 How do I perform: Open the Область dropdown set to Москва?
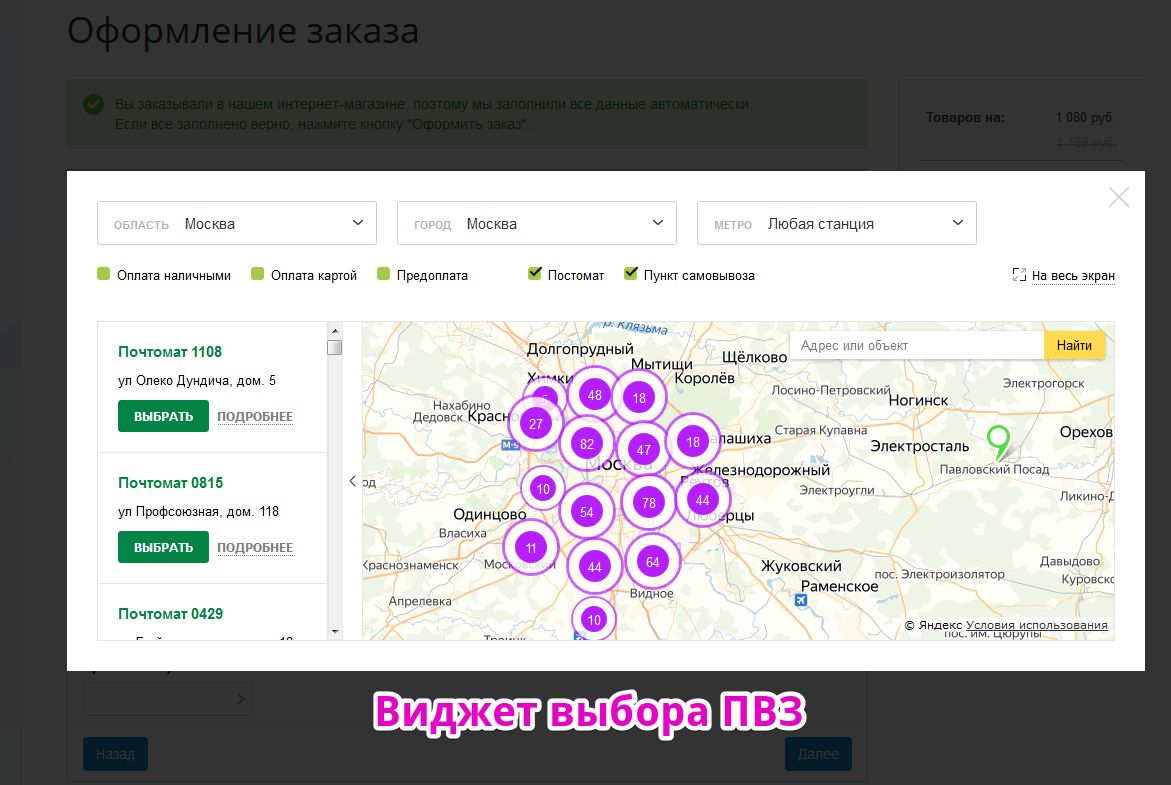coord(237,223)
